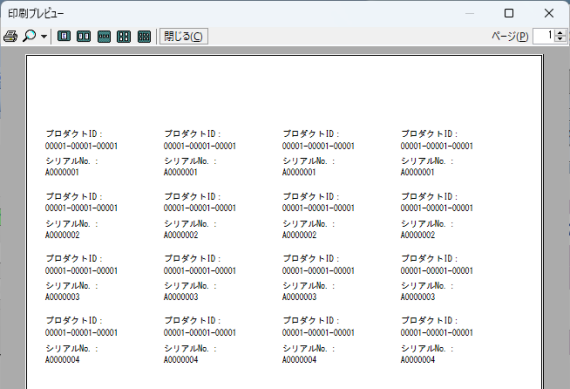Click serial A0000003 in second column
570x389 pixels.
coord(181,297)
